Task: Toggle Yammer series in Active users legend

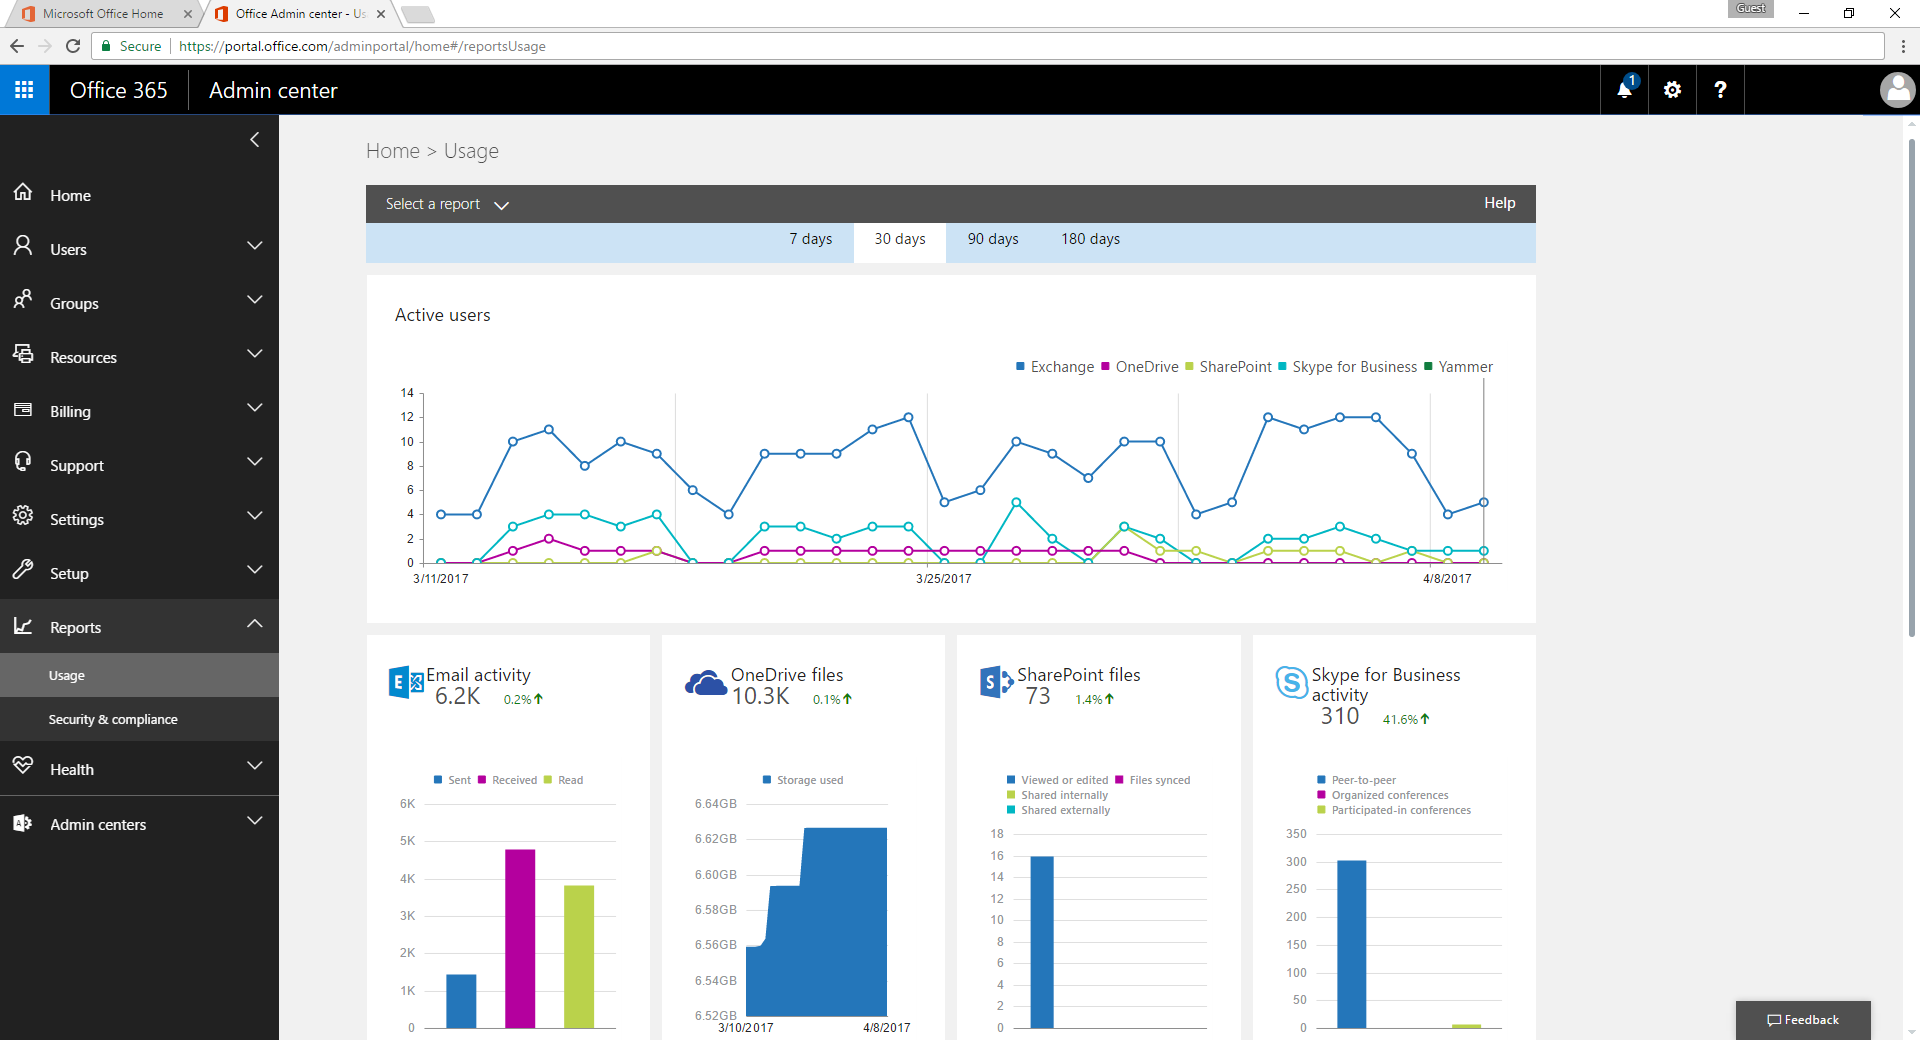Action: (x=1458, y=367)
